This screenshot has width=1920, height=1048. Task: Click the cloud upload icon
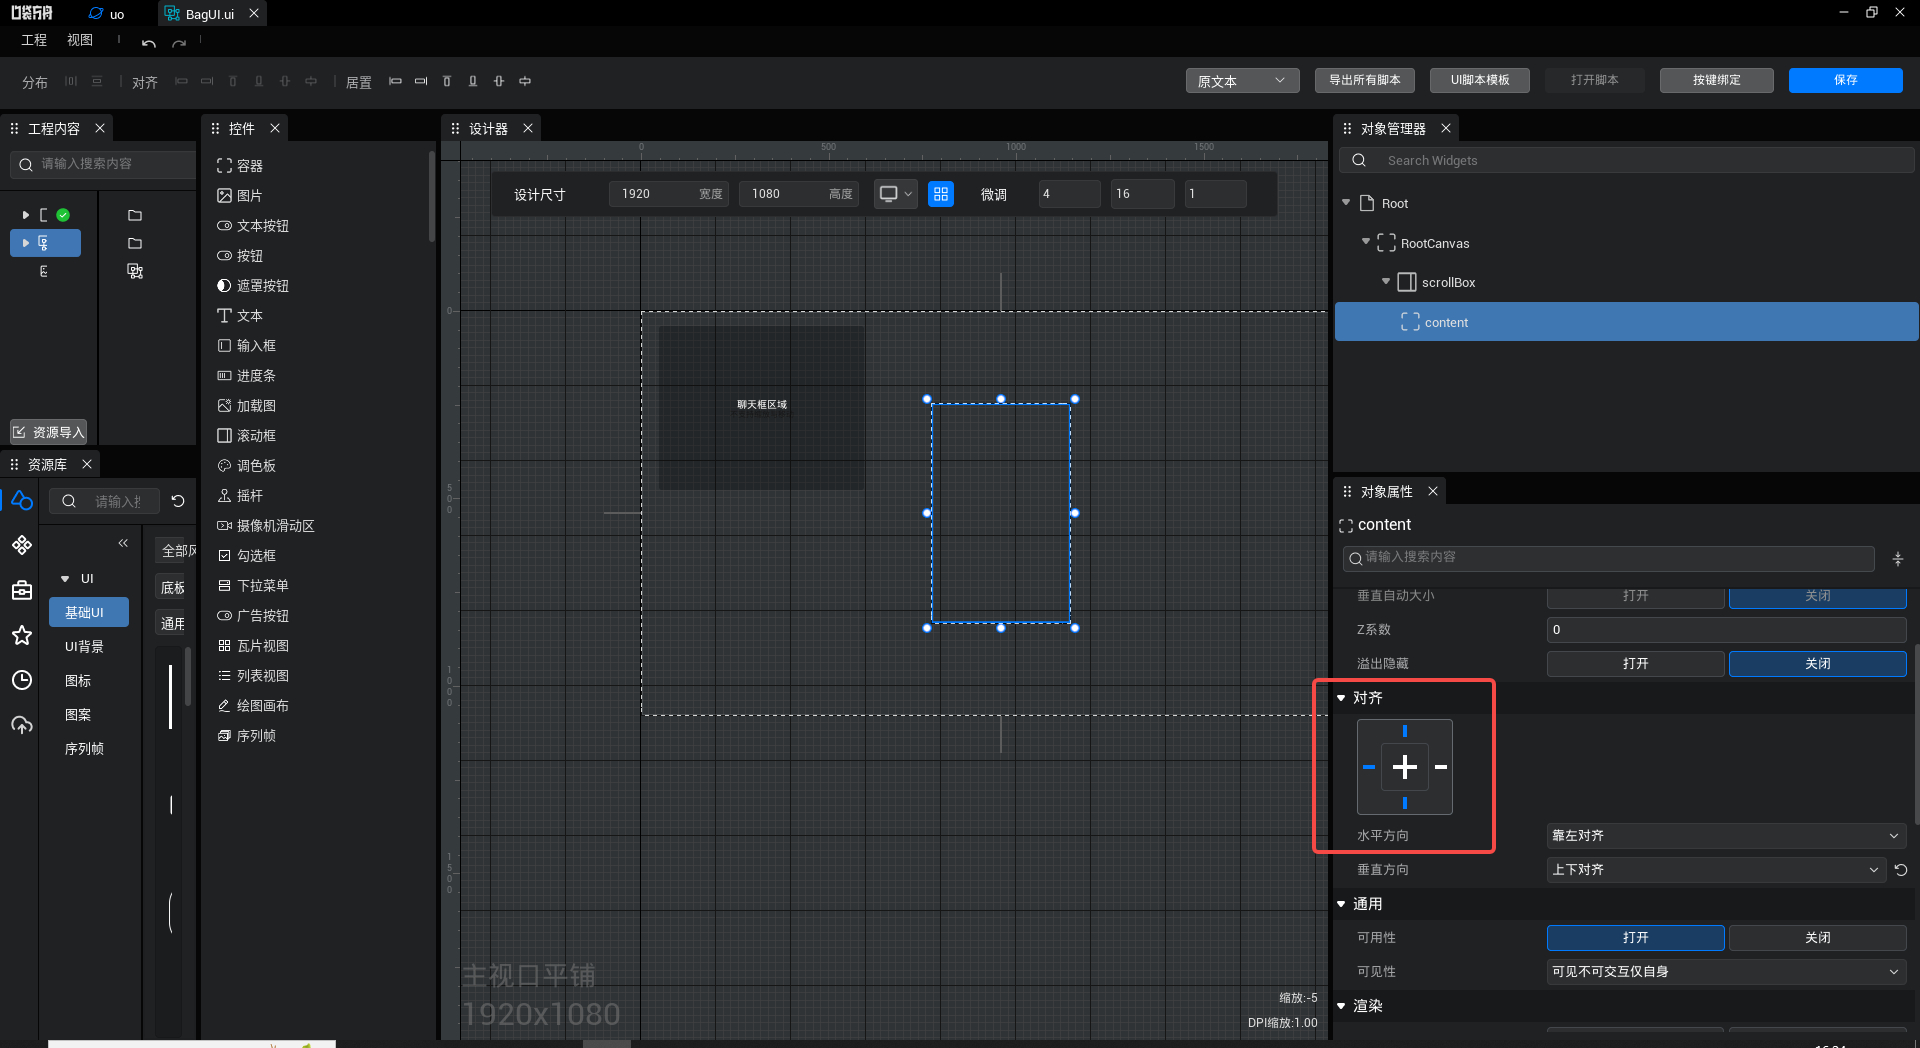[x=22, y=725]
